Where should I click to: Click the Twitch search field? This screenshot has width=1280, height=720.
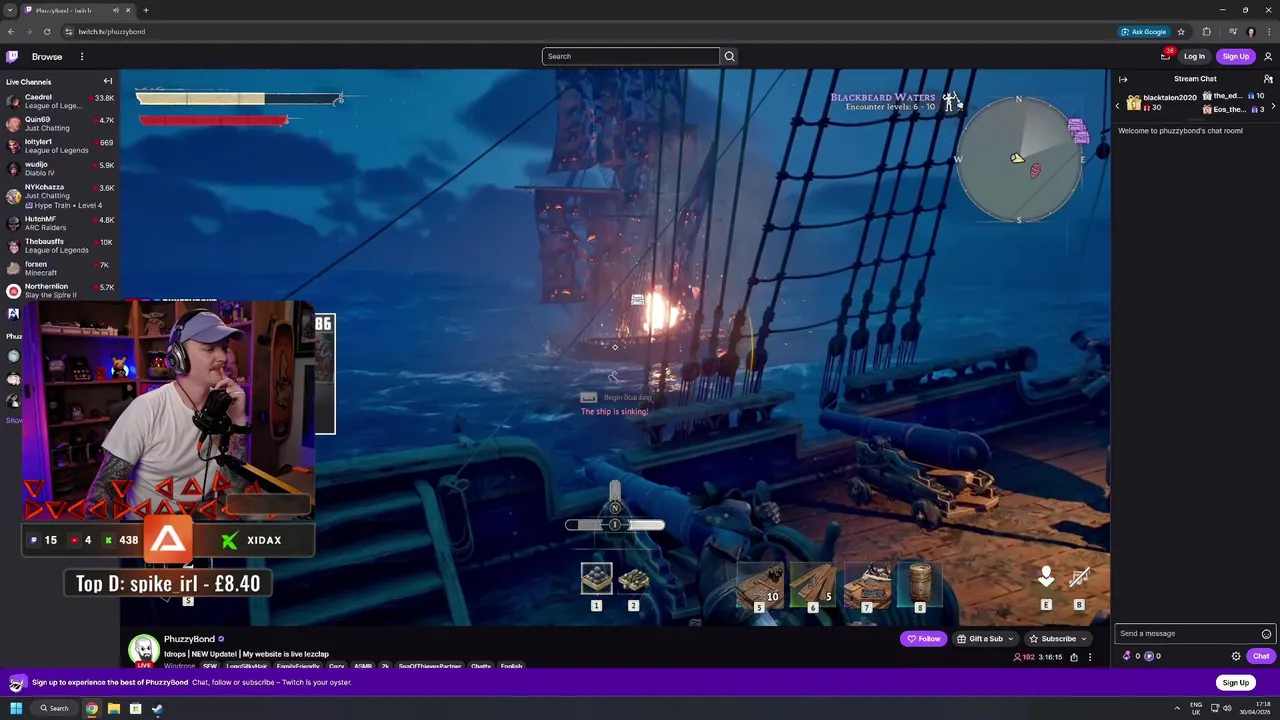pos(630,56)
